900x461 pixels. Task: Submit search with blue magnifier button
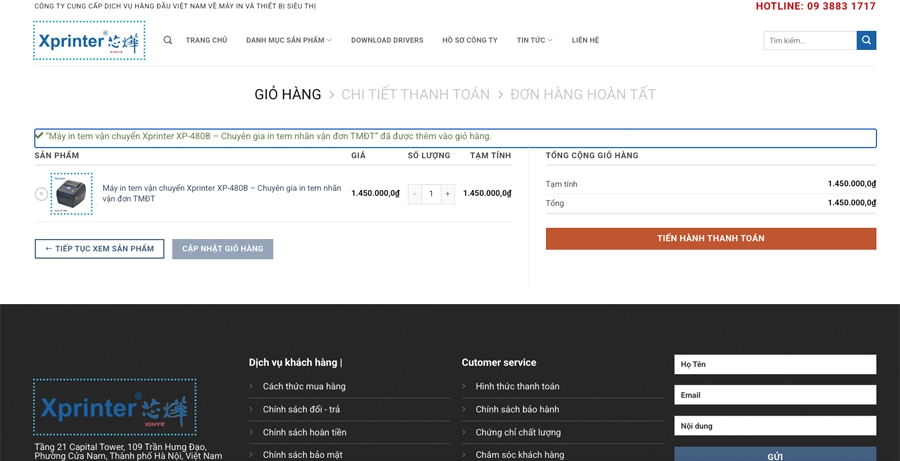tap(866, 40)
